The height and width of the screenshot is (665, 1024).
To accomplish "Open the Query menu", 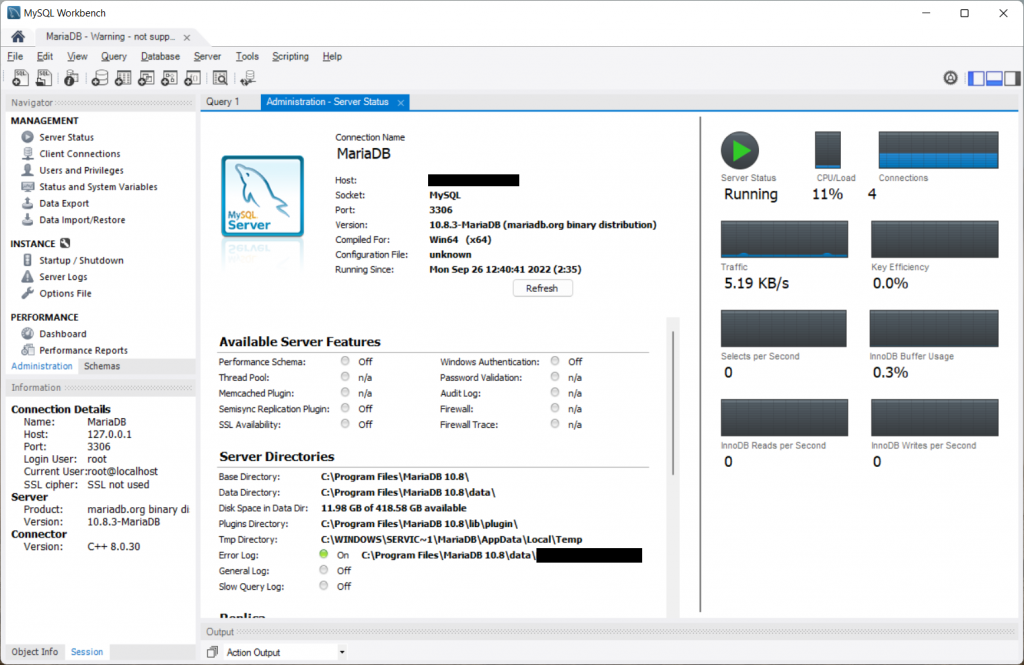I will (x=114, y=57).
